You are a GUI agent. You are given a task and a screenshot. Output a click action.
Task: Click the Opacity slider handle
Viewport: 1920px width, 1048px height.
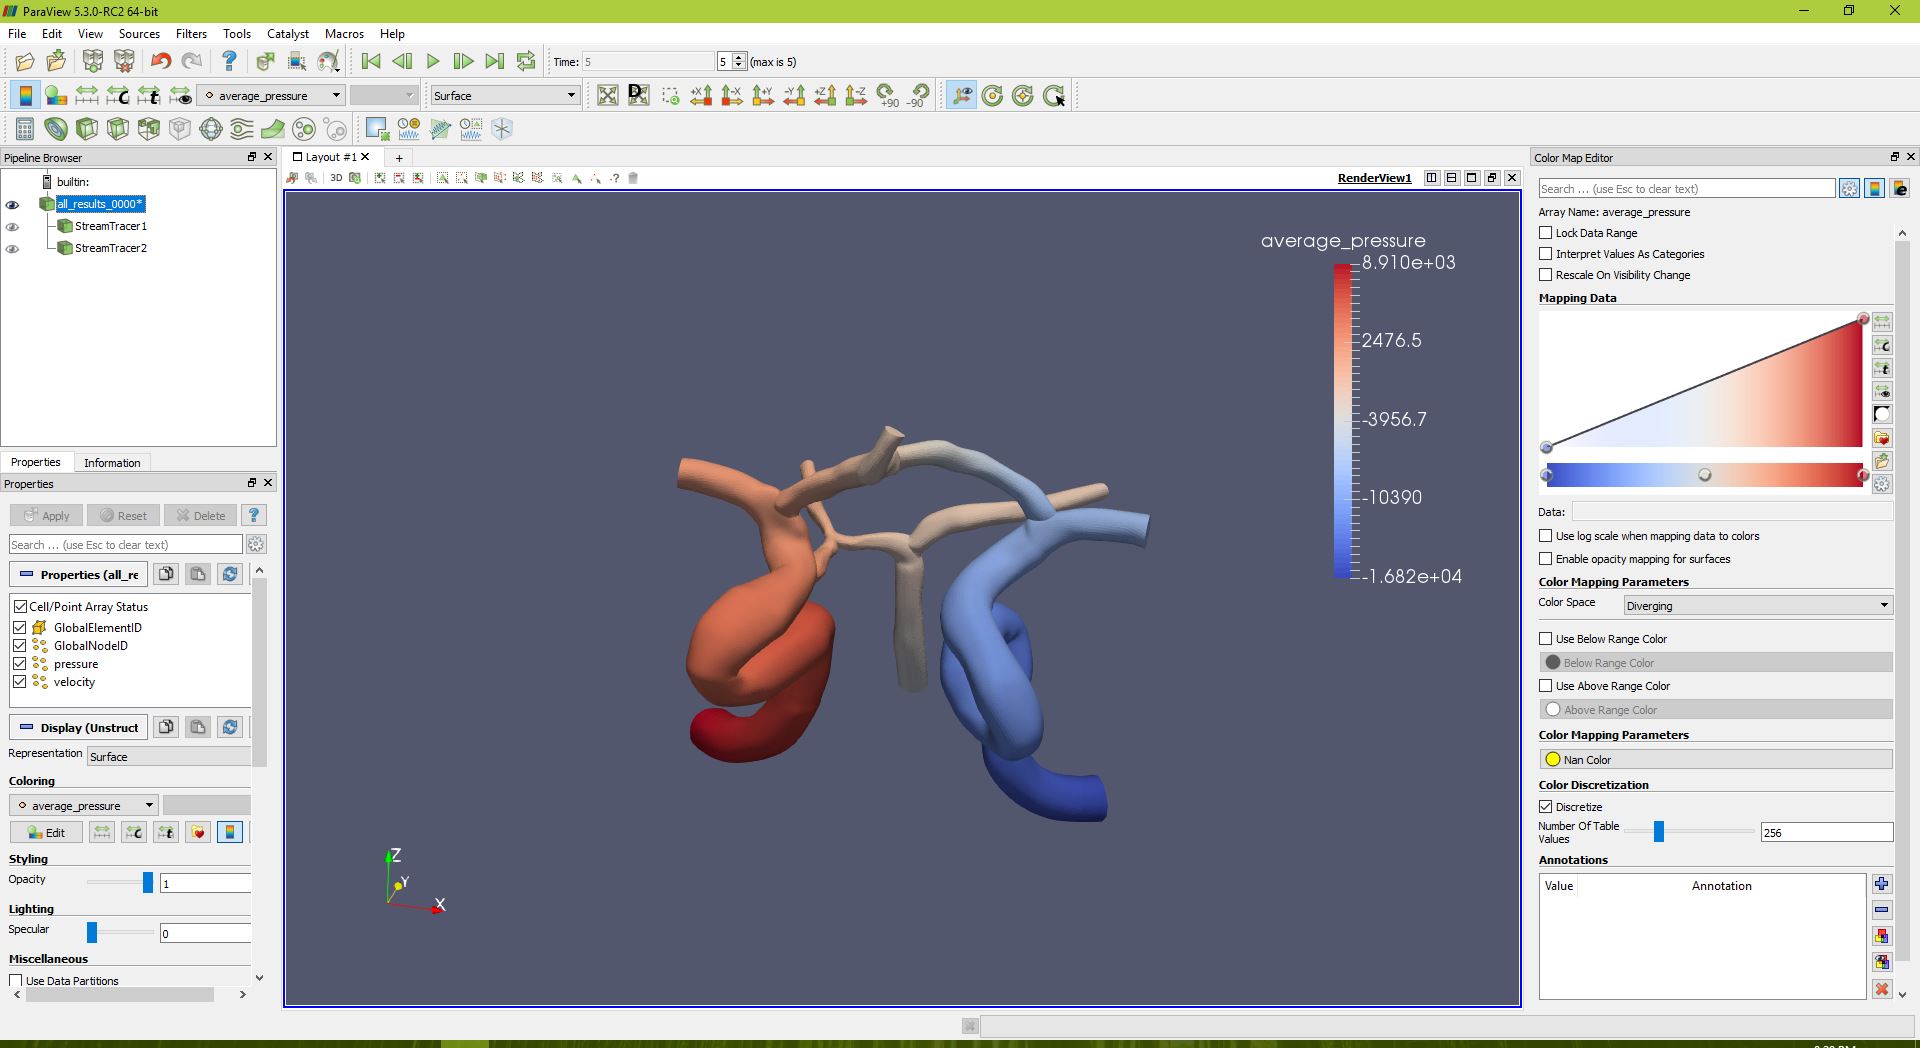[x=148, y=882]
